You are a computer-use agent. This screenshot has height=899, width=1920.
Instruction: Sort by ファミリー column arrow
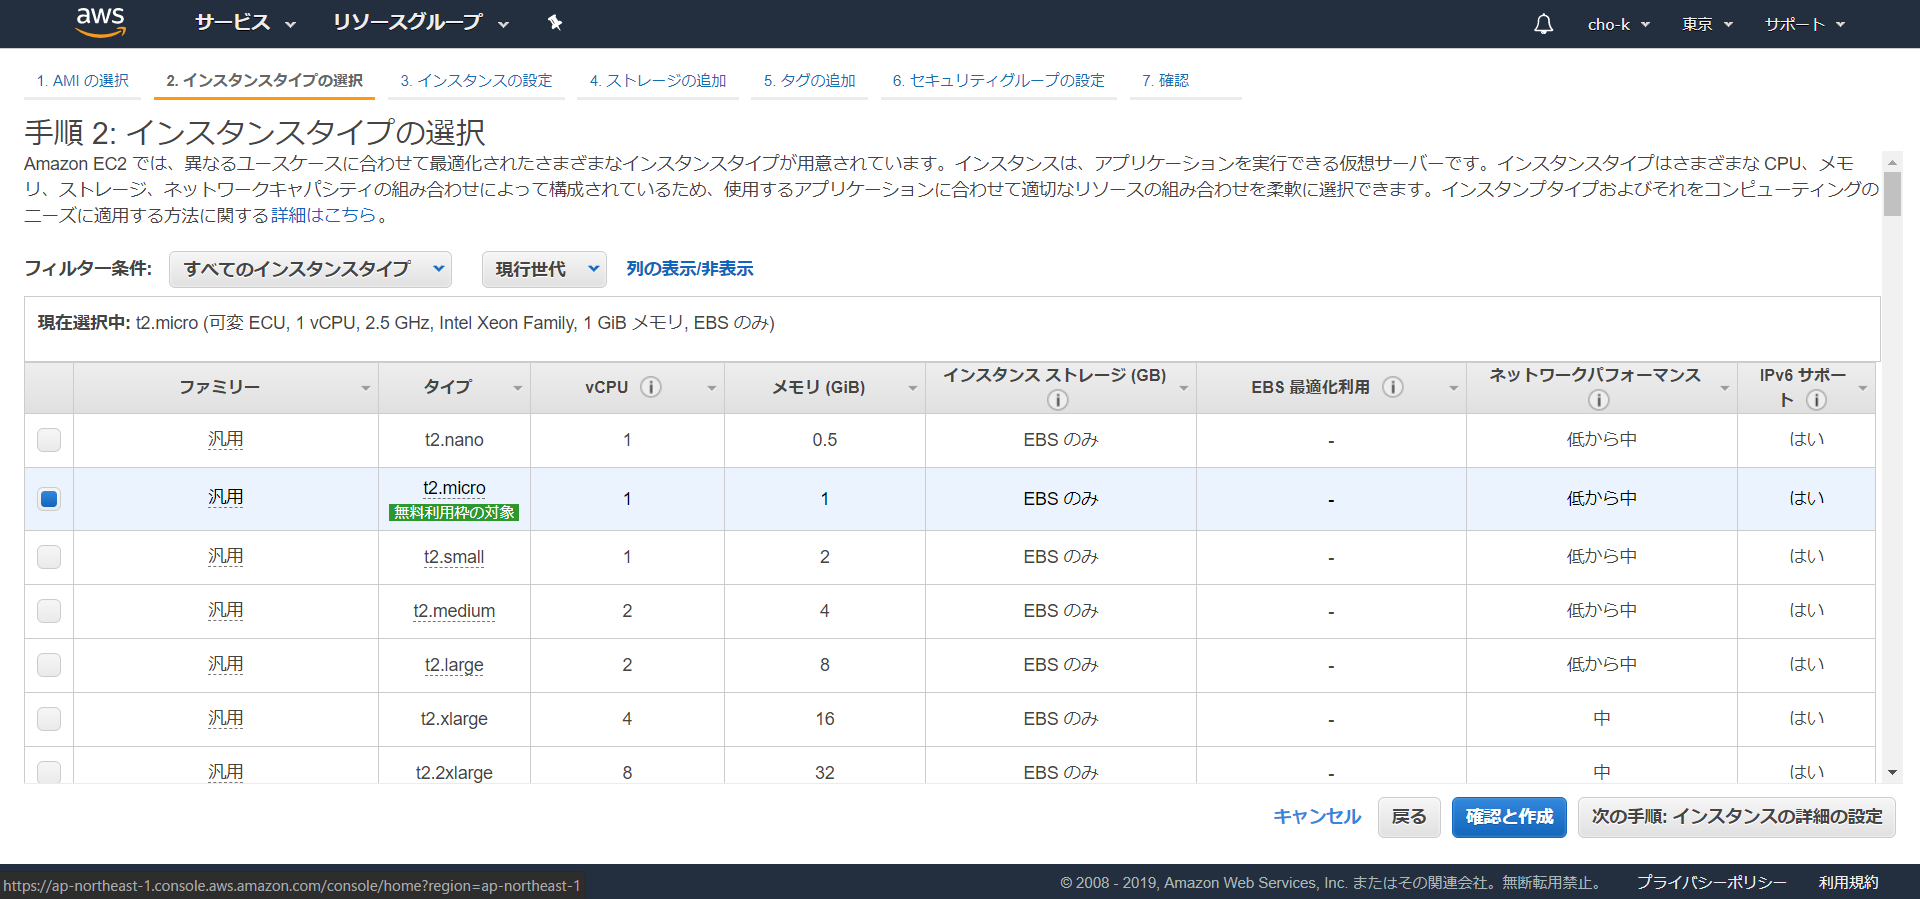tap(366, 388)
